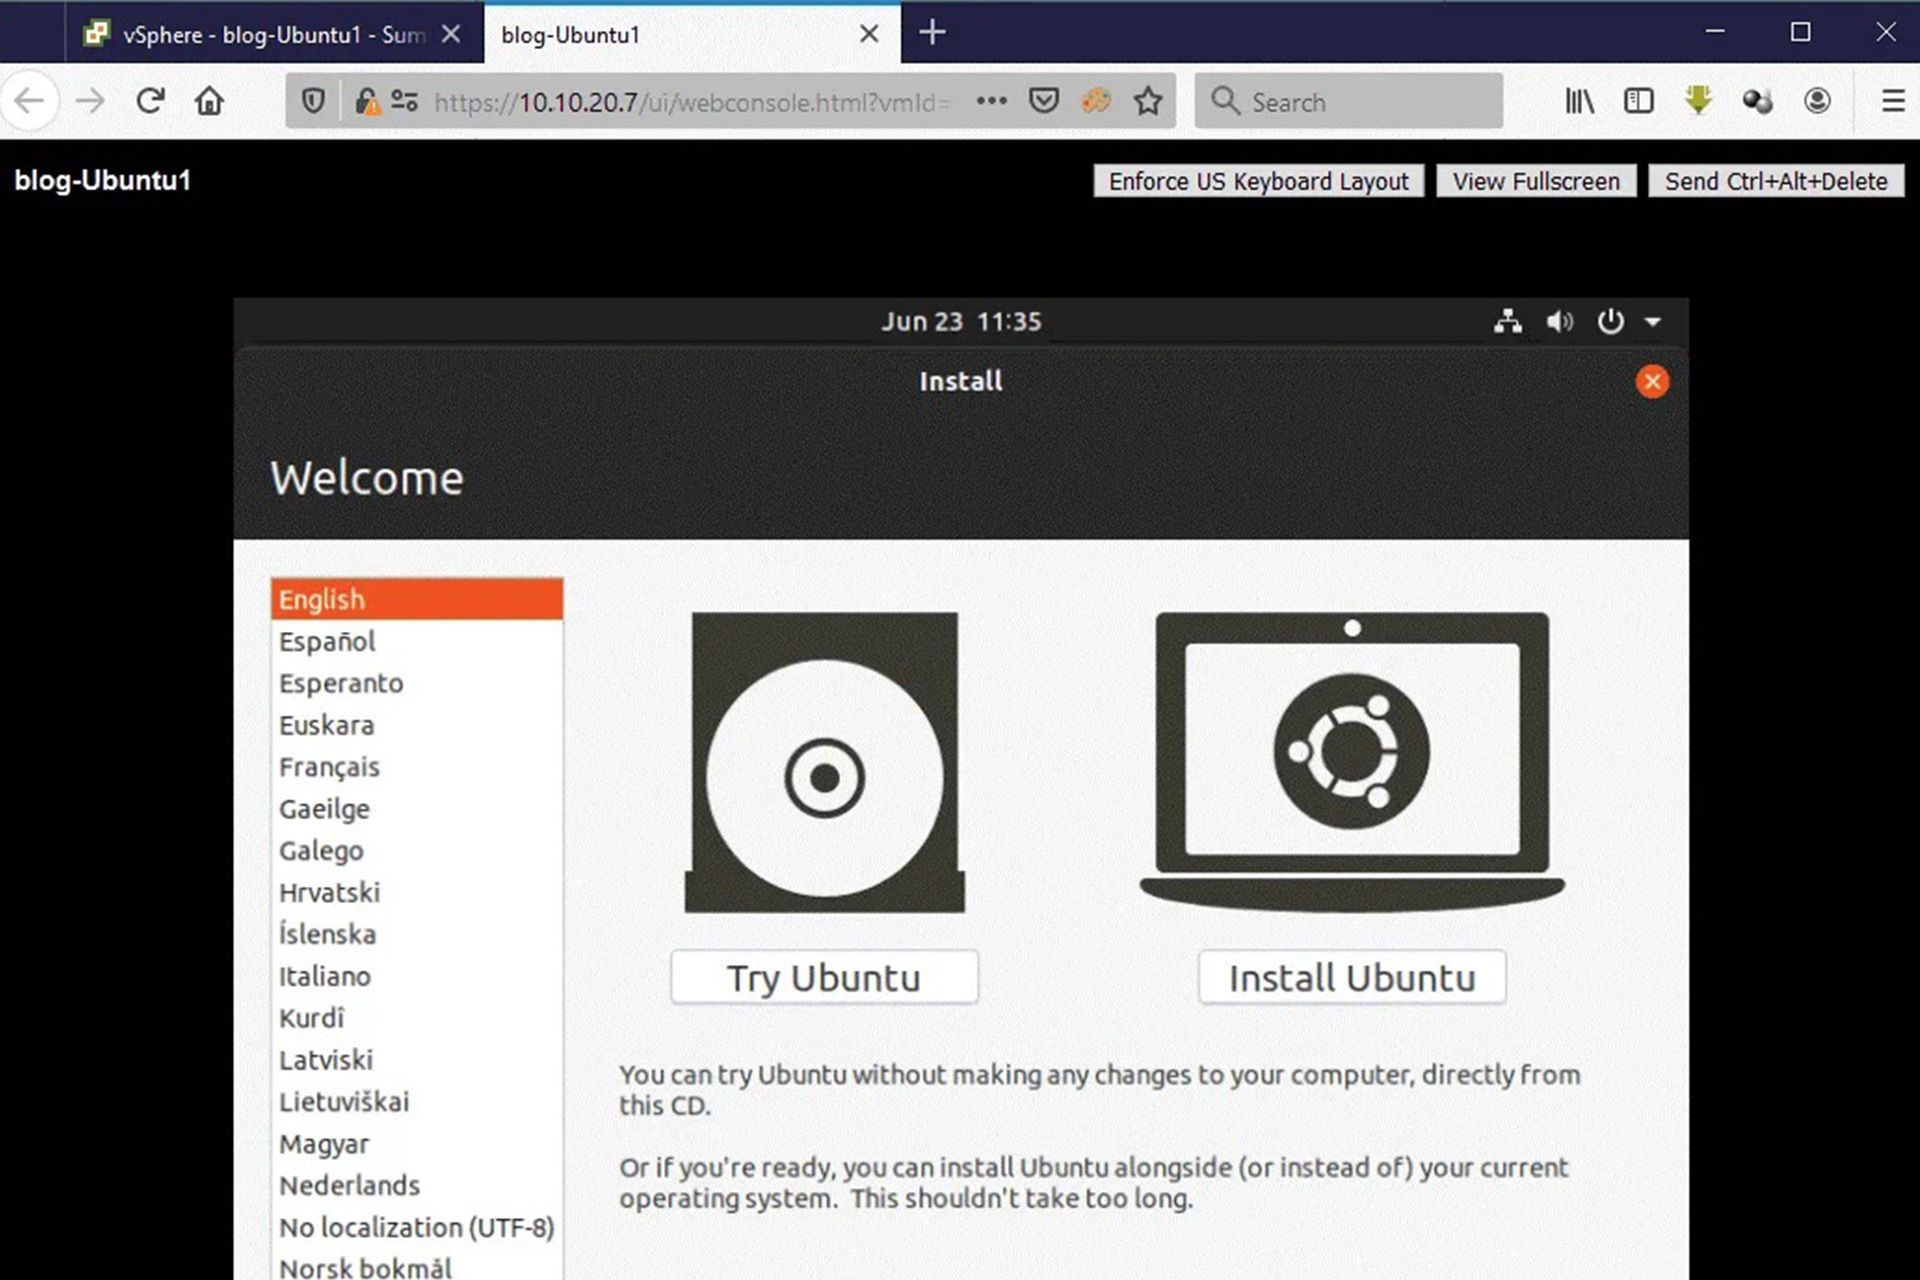1920x1280 pixels.
Task: Close the Ubuntu Install window
Action: pyautogui.click(x=1652, y=381)
